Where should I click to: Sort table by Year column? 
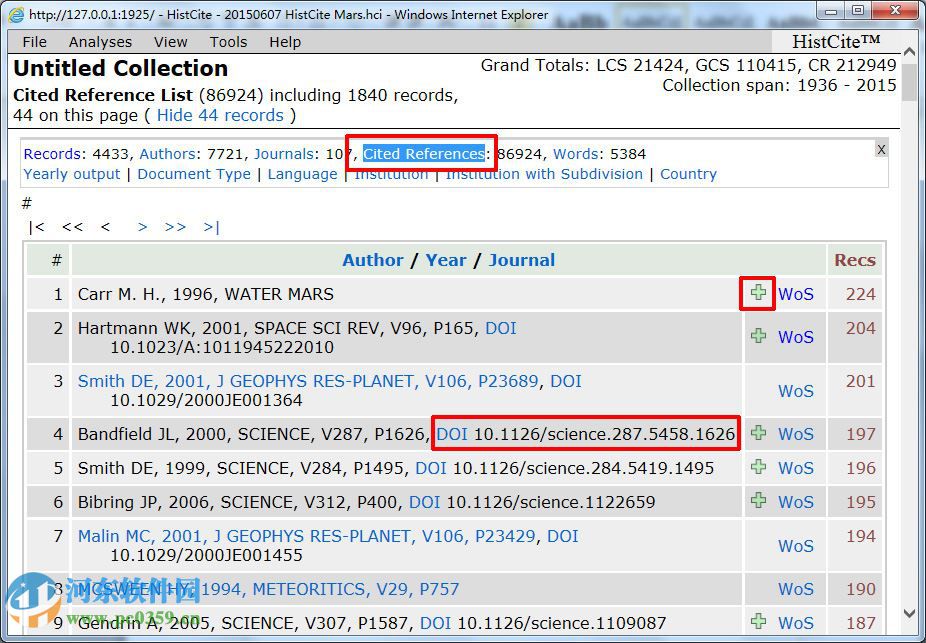pos(446,260)
